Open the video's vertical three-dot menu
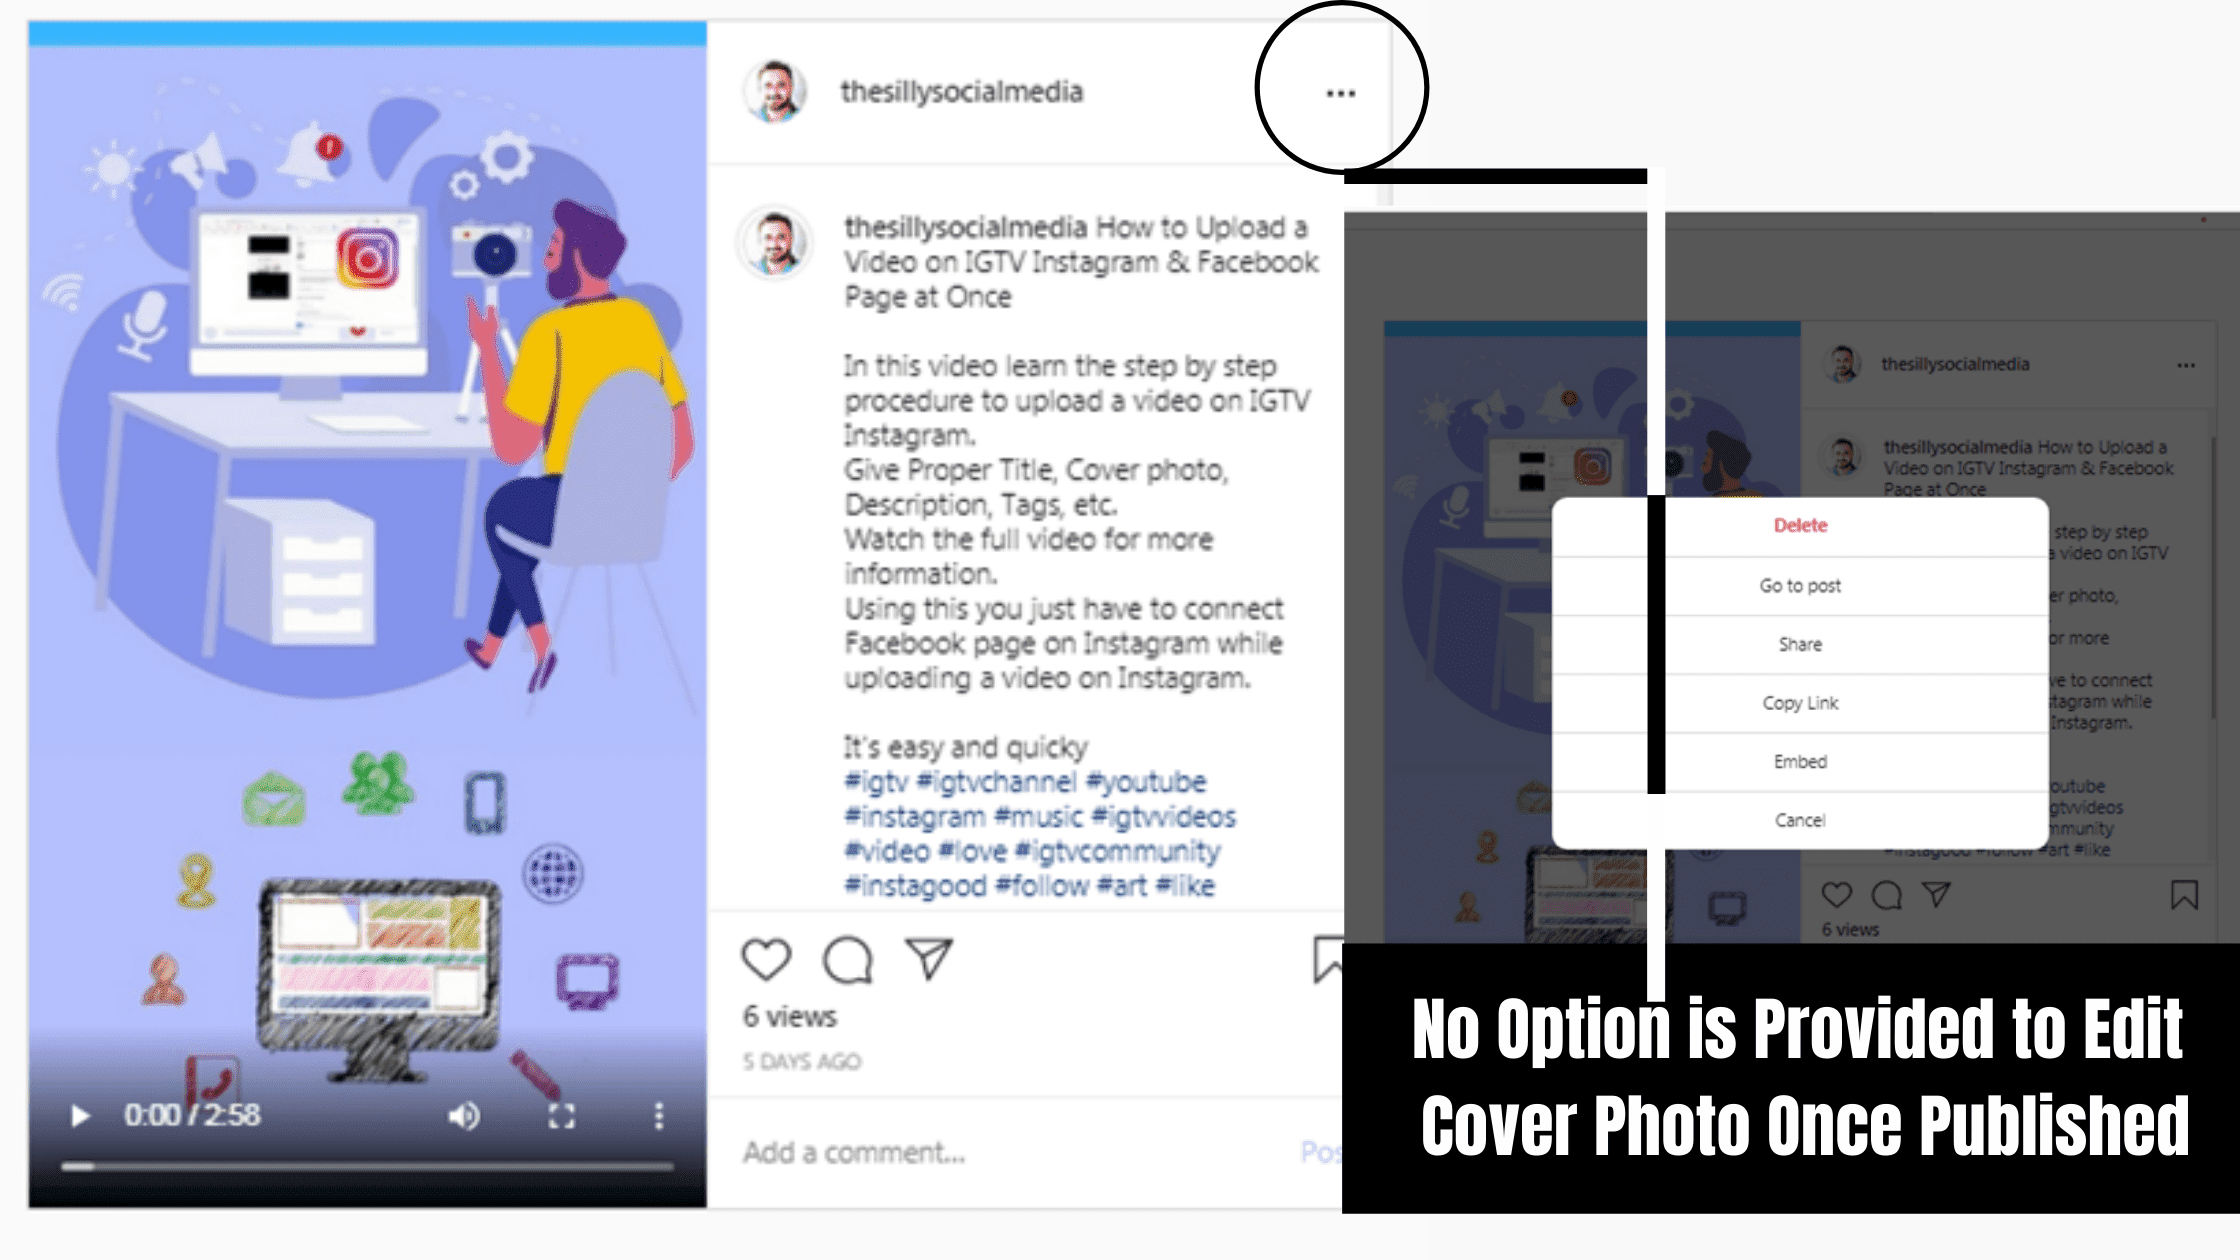Screen dimensions: 2240x1260 tap(658, 1116)
